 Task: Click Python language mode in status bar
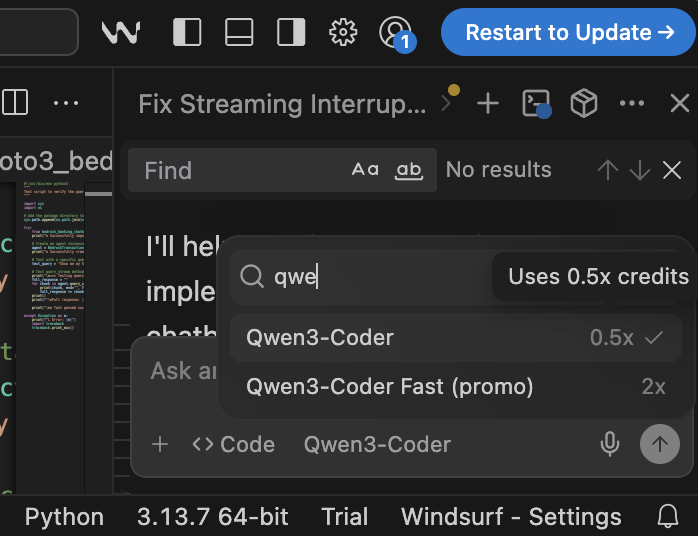(64, 517)
